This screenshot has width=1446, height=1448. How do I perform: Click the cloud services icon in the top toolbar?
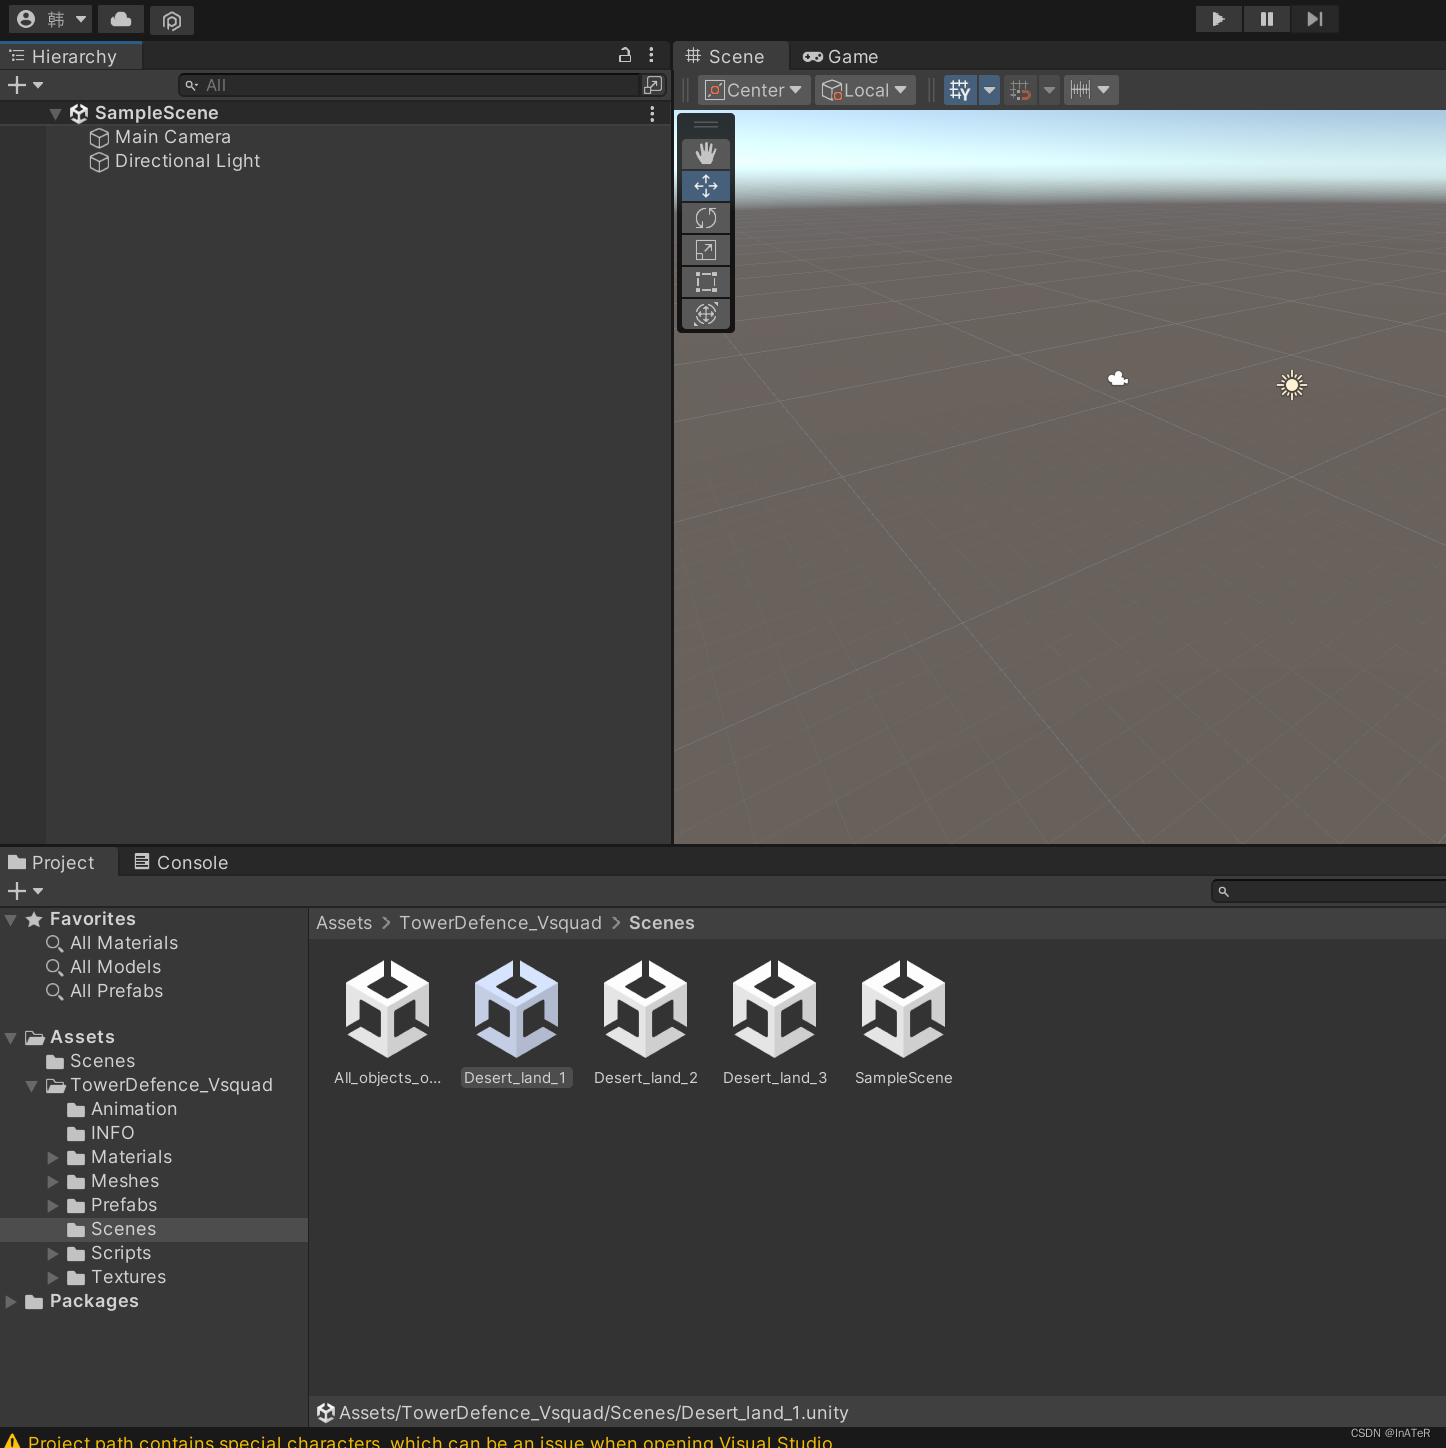click(x=120, y=19)
